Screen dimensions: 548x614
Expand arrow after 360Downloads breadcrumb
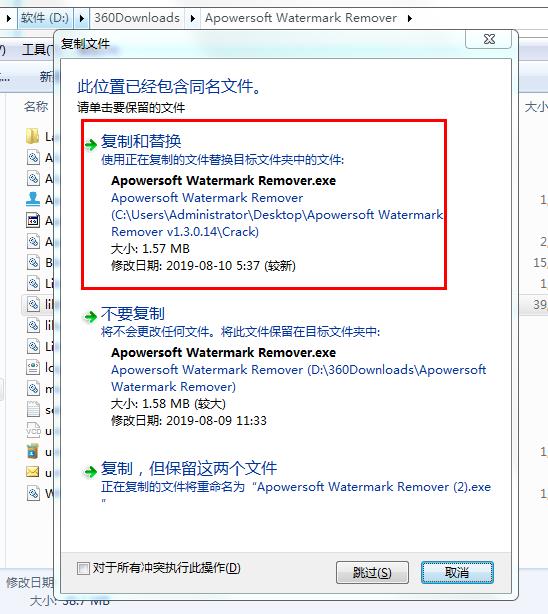[192, 18]
